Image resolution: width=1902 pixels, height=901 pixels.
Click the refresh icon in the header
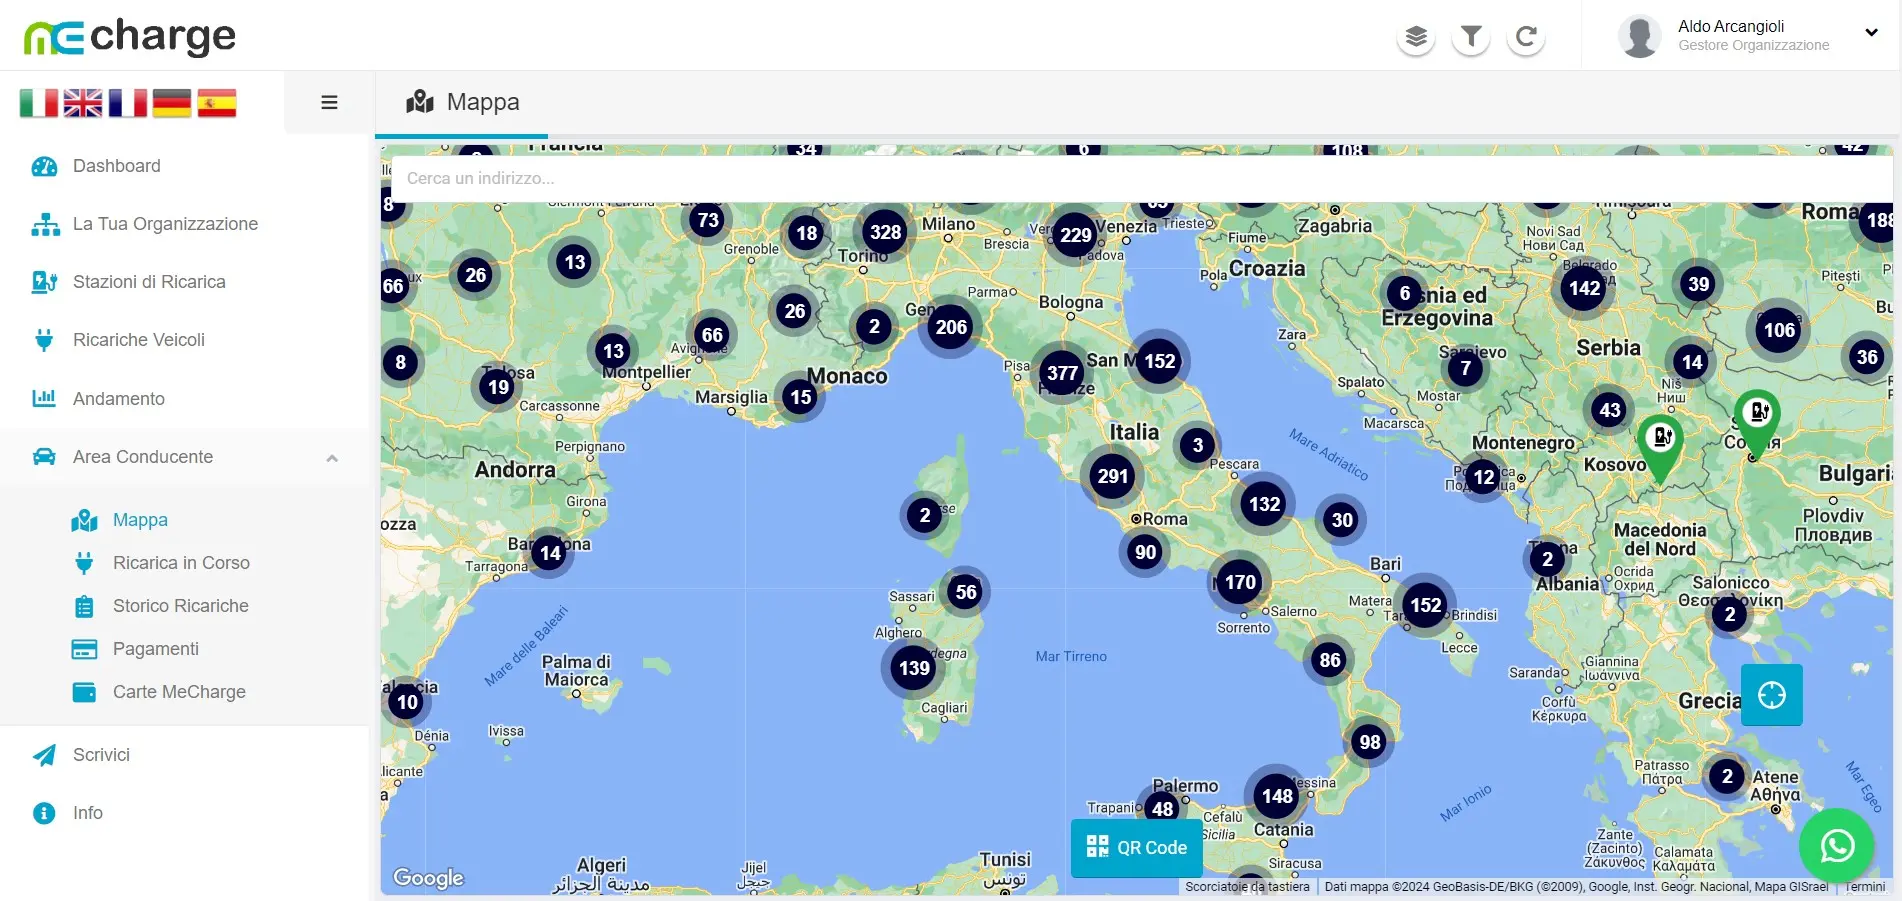[1526, 37]
